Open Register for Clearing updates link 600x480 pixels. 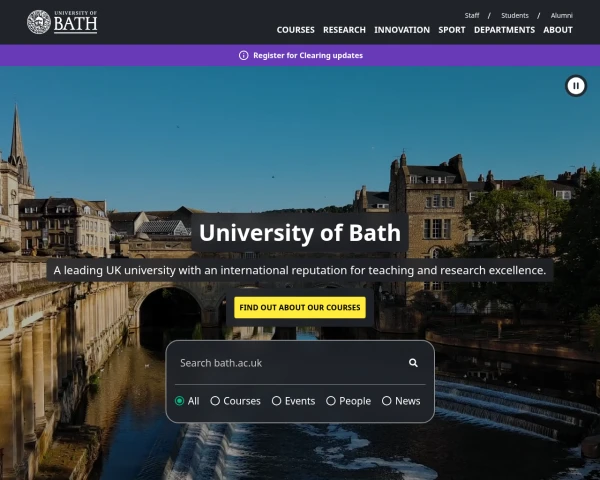[308, 56]
